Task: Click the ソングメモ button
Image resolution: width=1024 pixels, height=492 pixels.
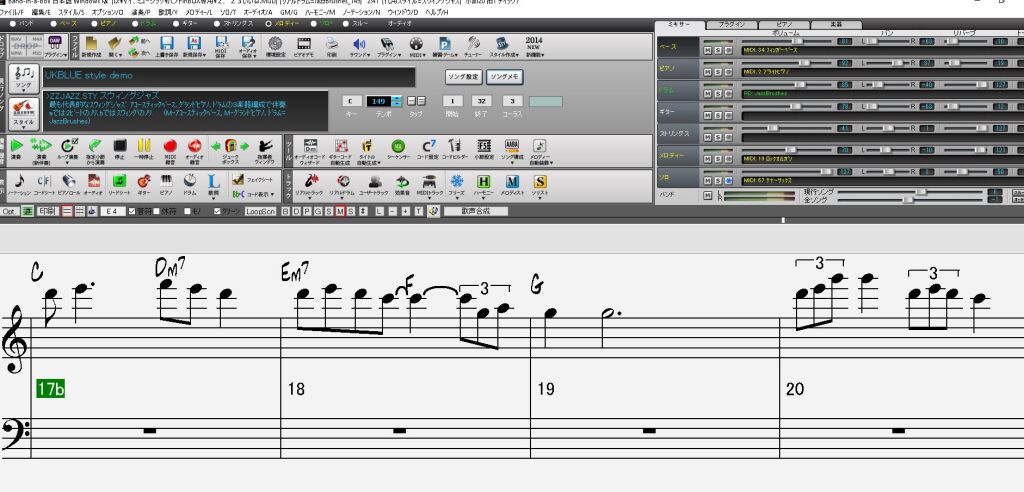Action: 505,76
